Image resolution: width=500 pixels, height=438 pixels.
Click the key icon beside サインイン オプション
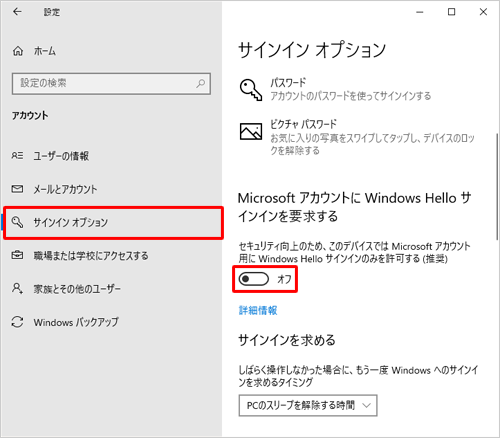tap(17, 222)
